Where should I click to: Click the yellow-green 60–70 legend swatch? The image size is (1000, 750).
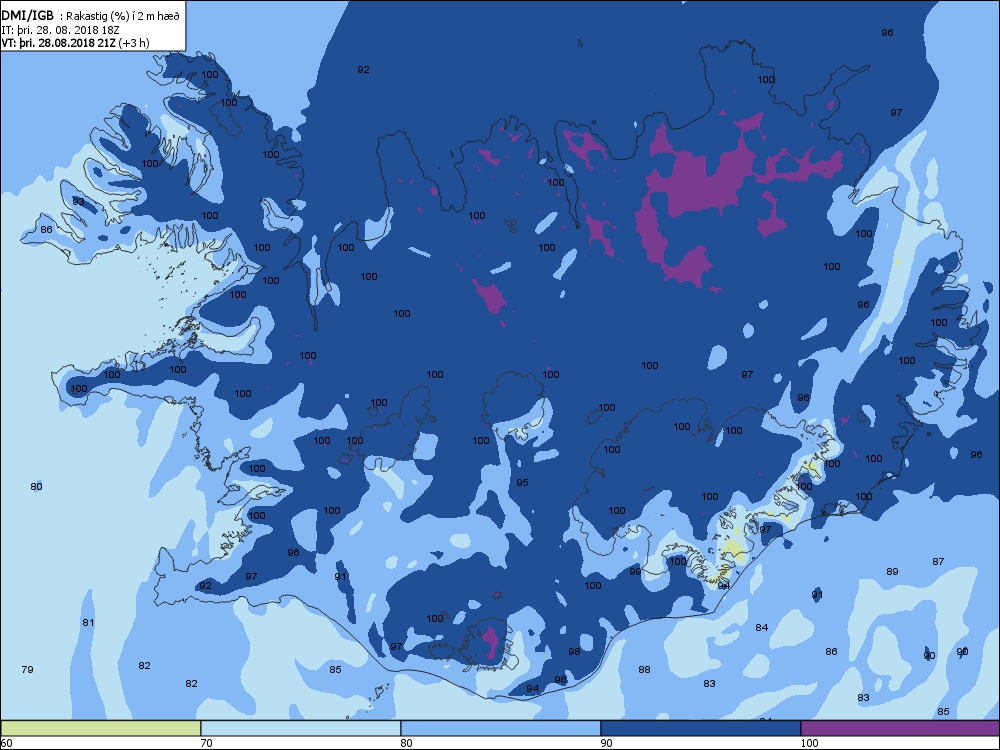coord(100,728)
